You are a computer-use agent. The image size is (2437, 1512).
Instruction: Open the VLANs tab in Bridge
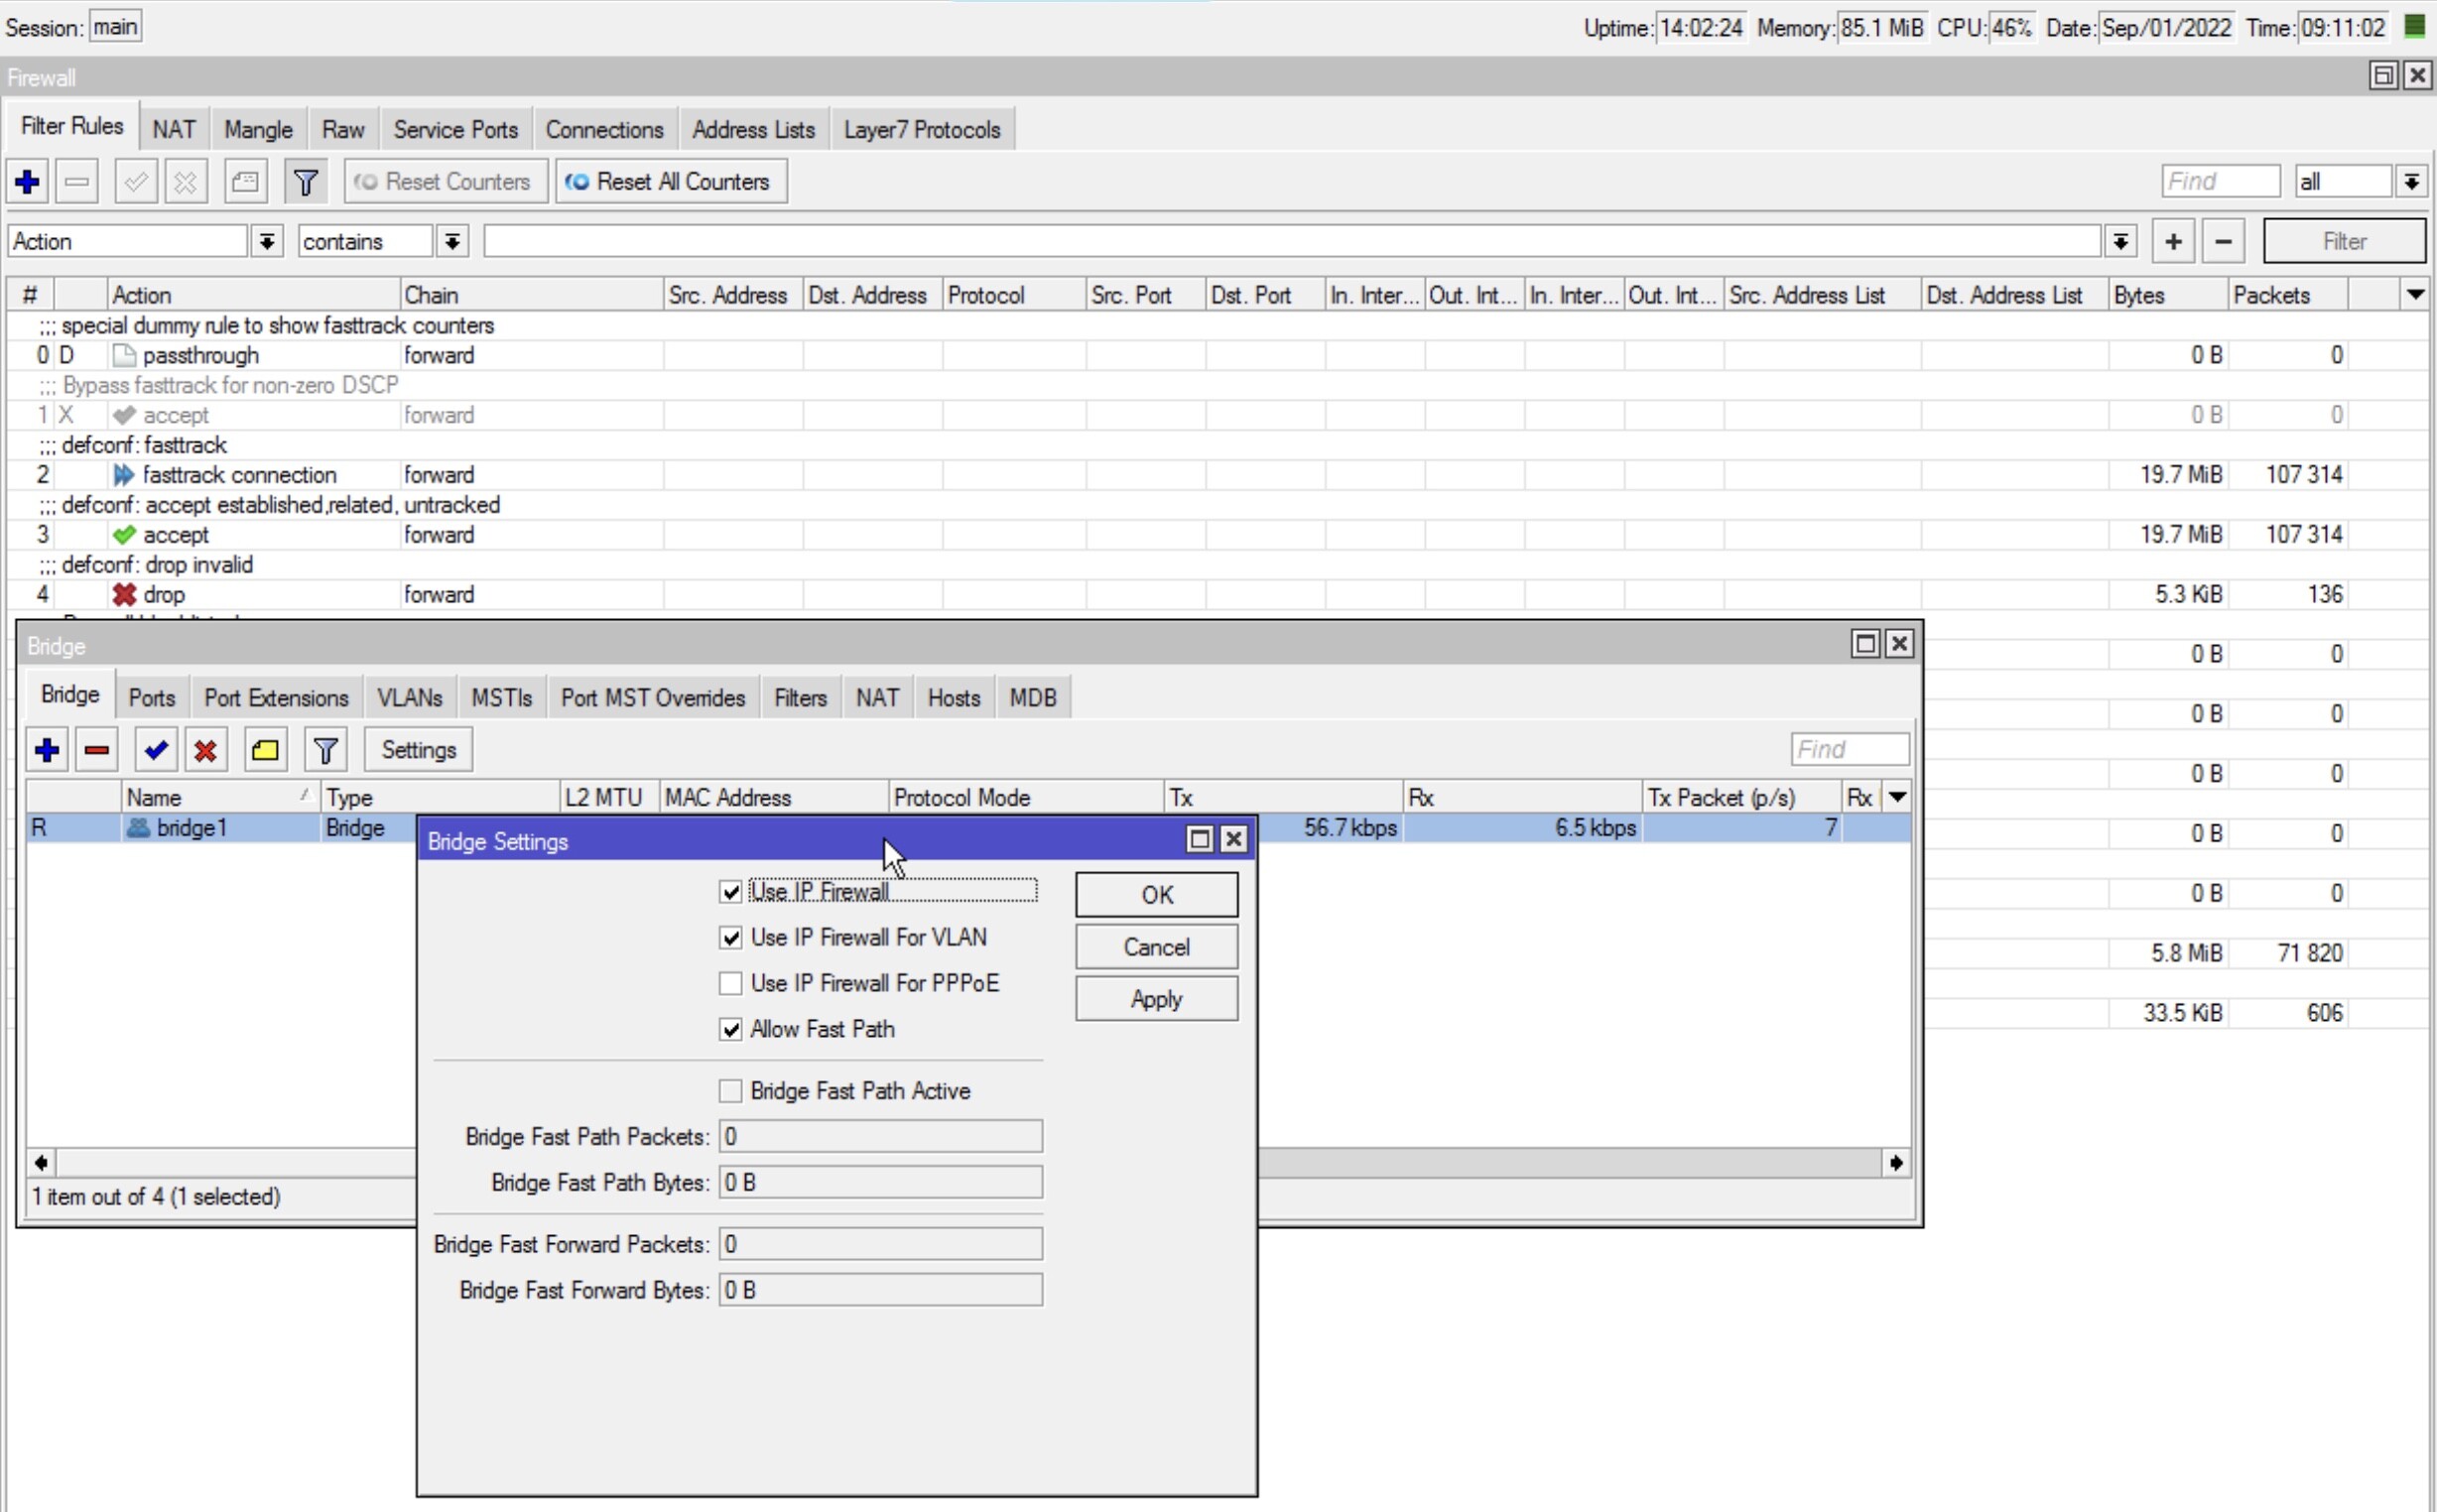[409, 698]
